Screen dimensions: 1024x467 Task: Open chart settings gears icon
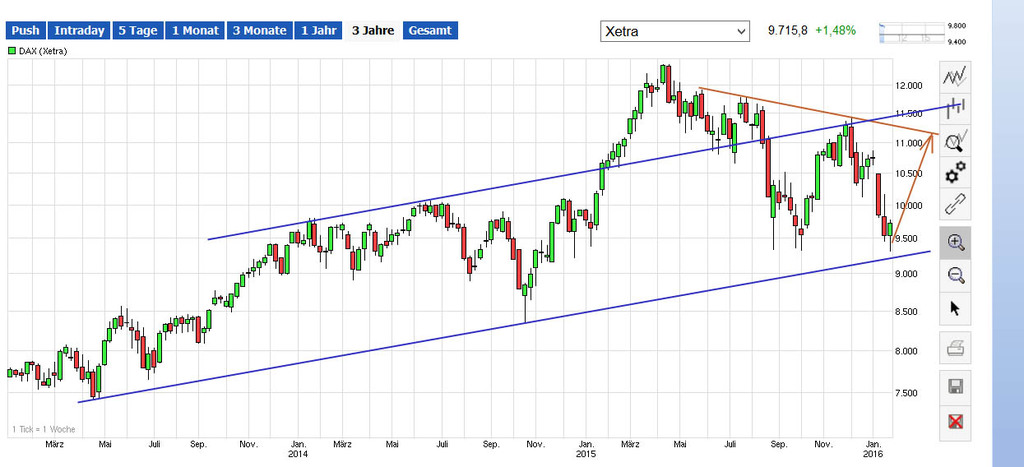955,171
